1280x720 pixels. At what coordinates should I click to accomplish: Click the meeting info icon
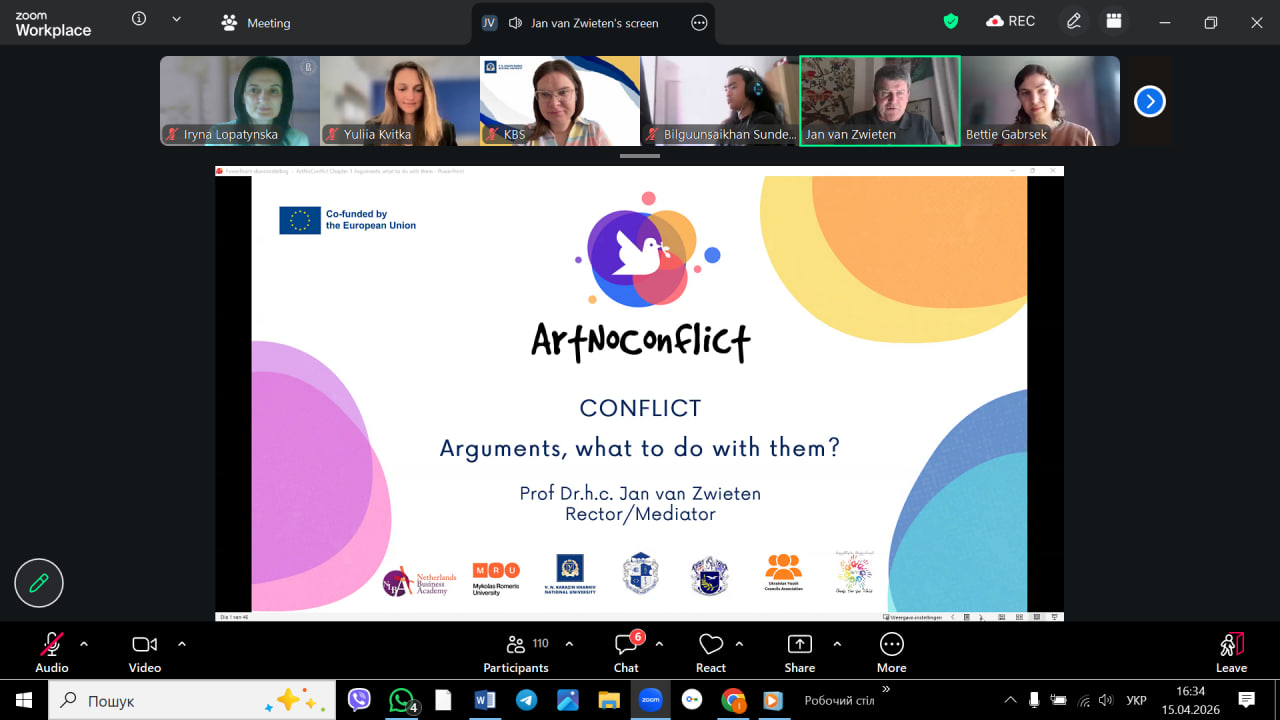pos(139,19)
